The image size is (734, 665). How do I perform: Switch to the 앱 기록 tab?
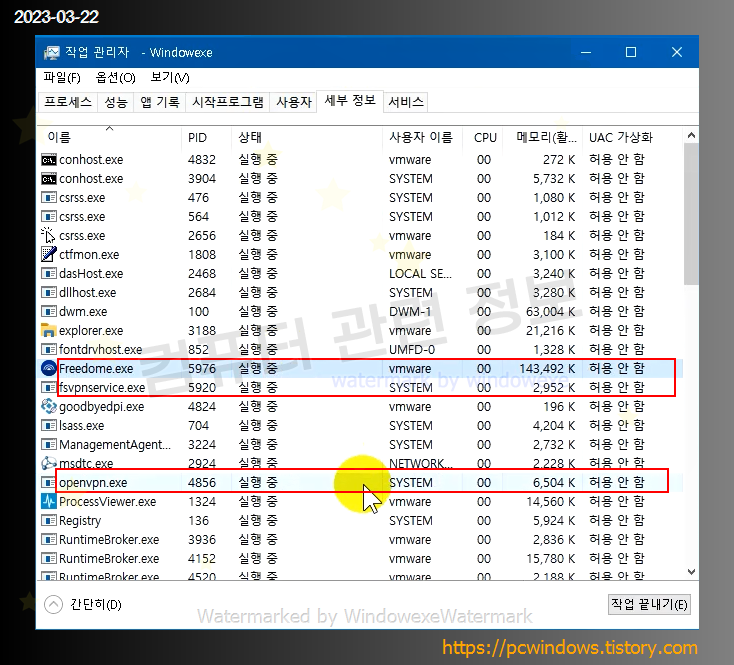160,102
